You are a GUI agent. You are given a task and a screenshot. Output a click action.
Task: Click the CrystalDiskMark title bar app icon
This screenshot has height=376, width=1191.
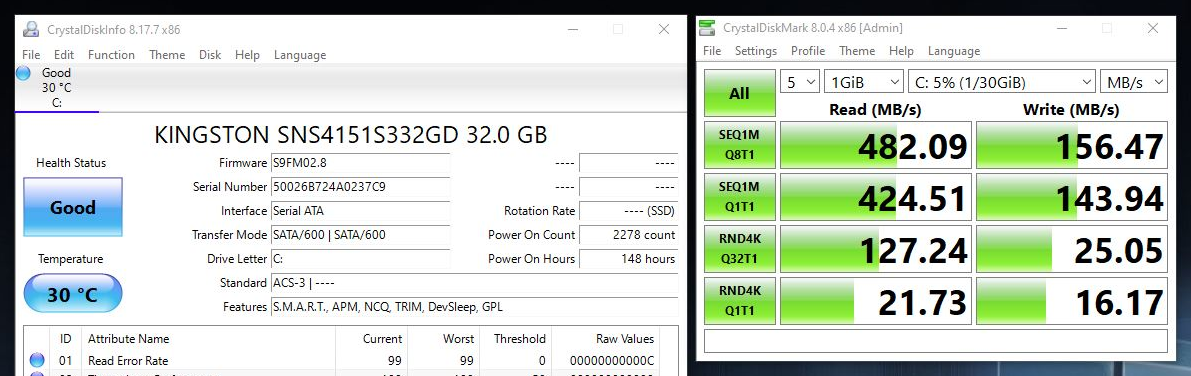(707, 28)
